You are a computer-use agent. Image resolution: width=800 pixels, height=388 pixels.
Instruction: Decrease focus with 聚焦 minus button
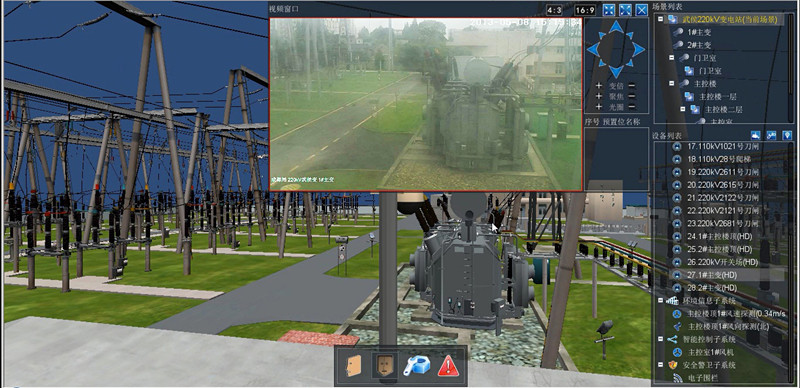click(x=632, y=96)
